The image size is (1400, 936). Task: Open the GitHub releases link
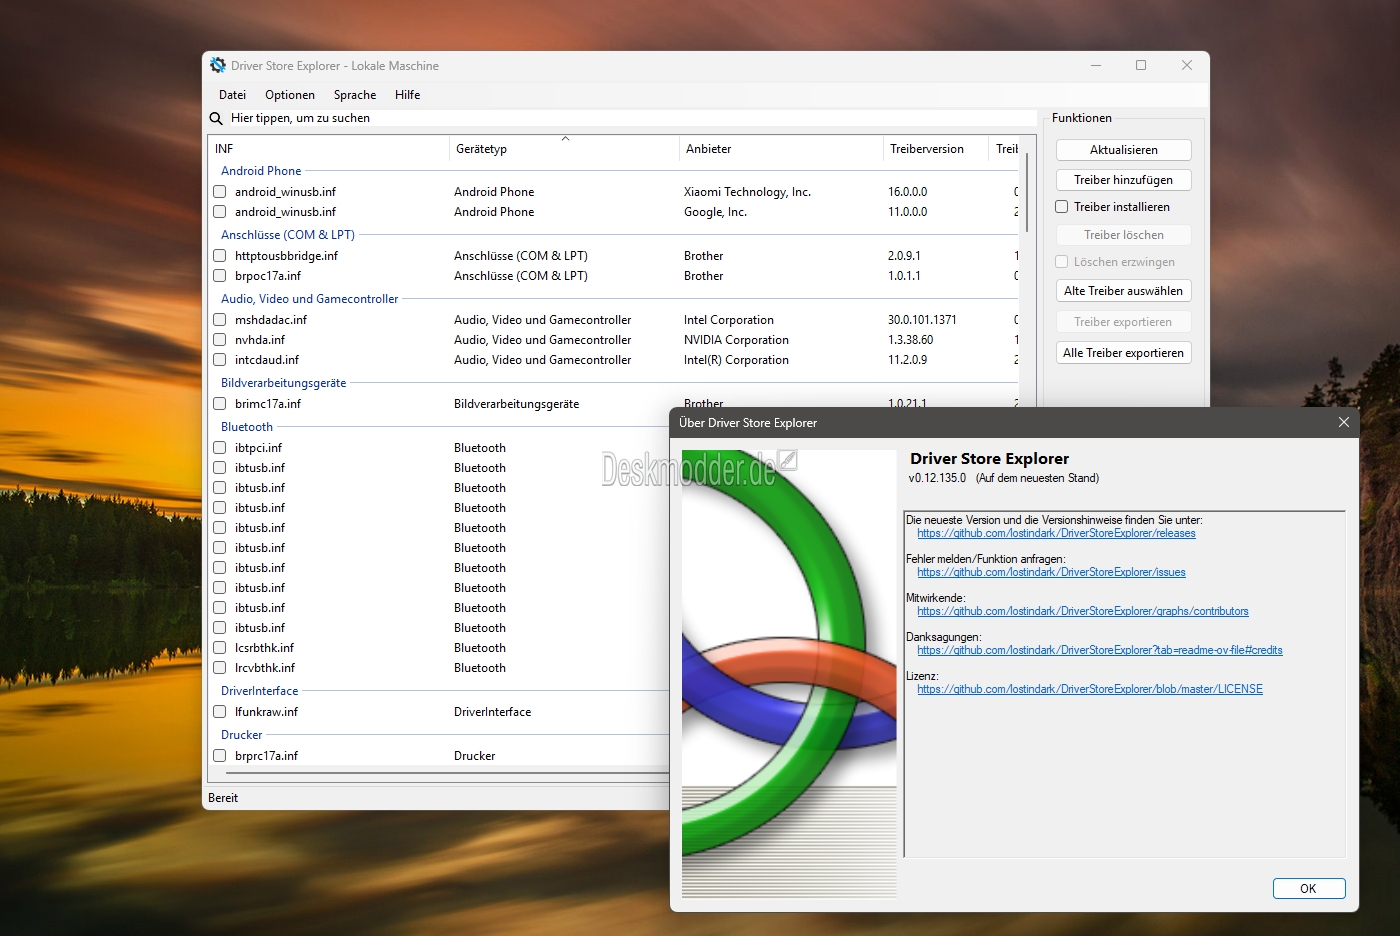pyautogui.click(x=1056, y=534)
